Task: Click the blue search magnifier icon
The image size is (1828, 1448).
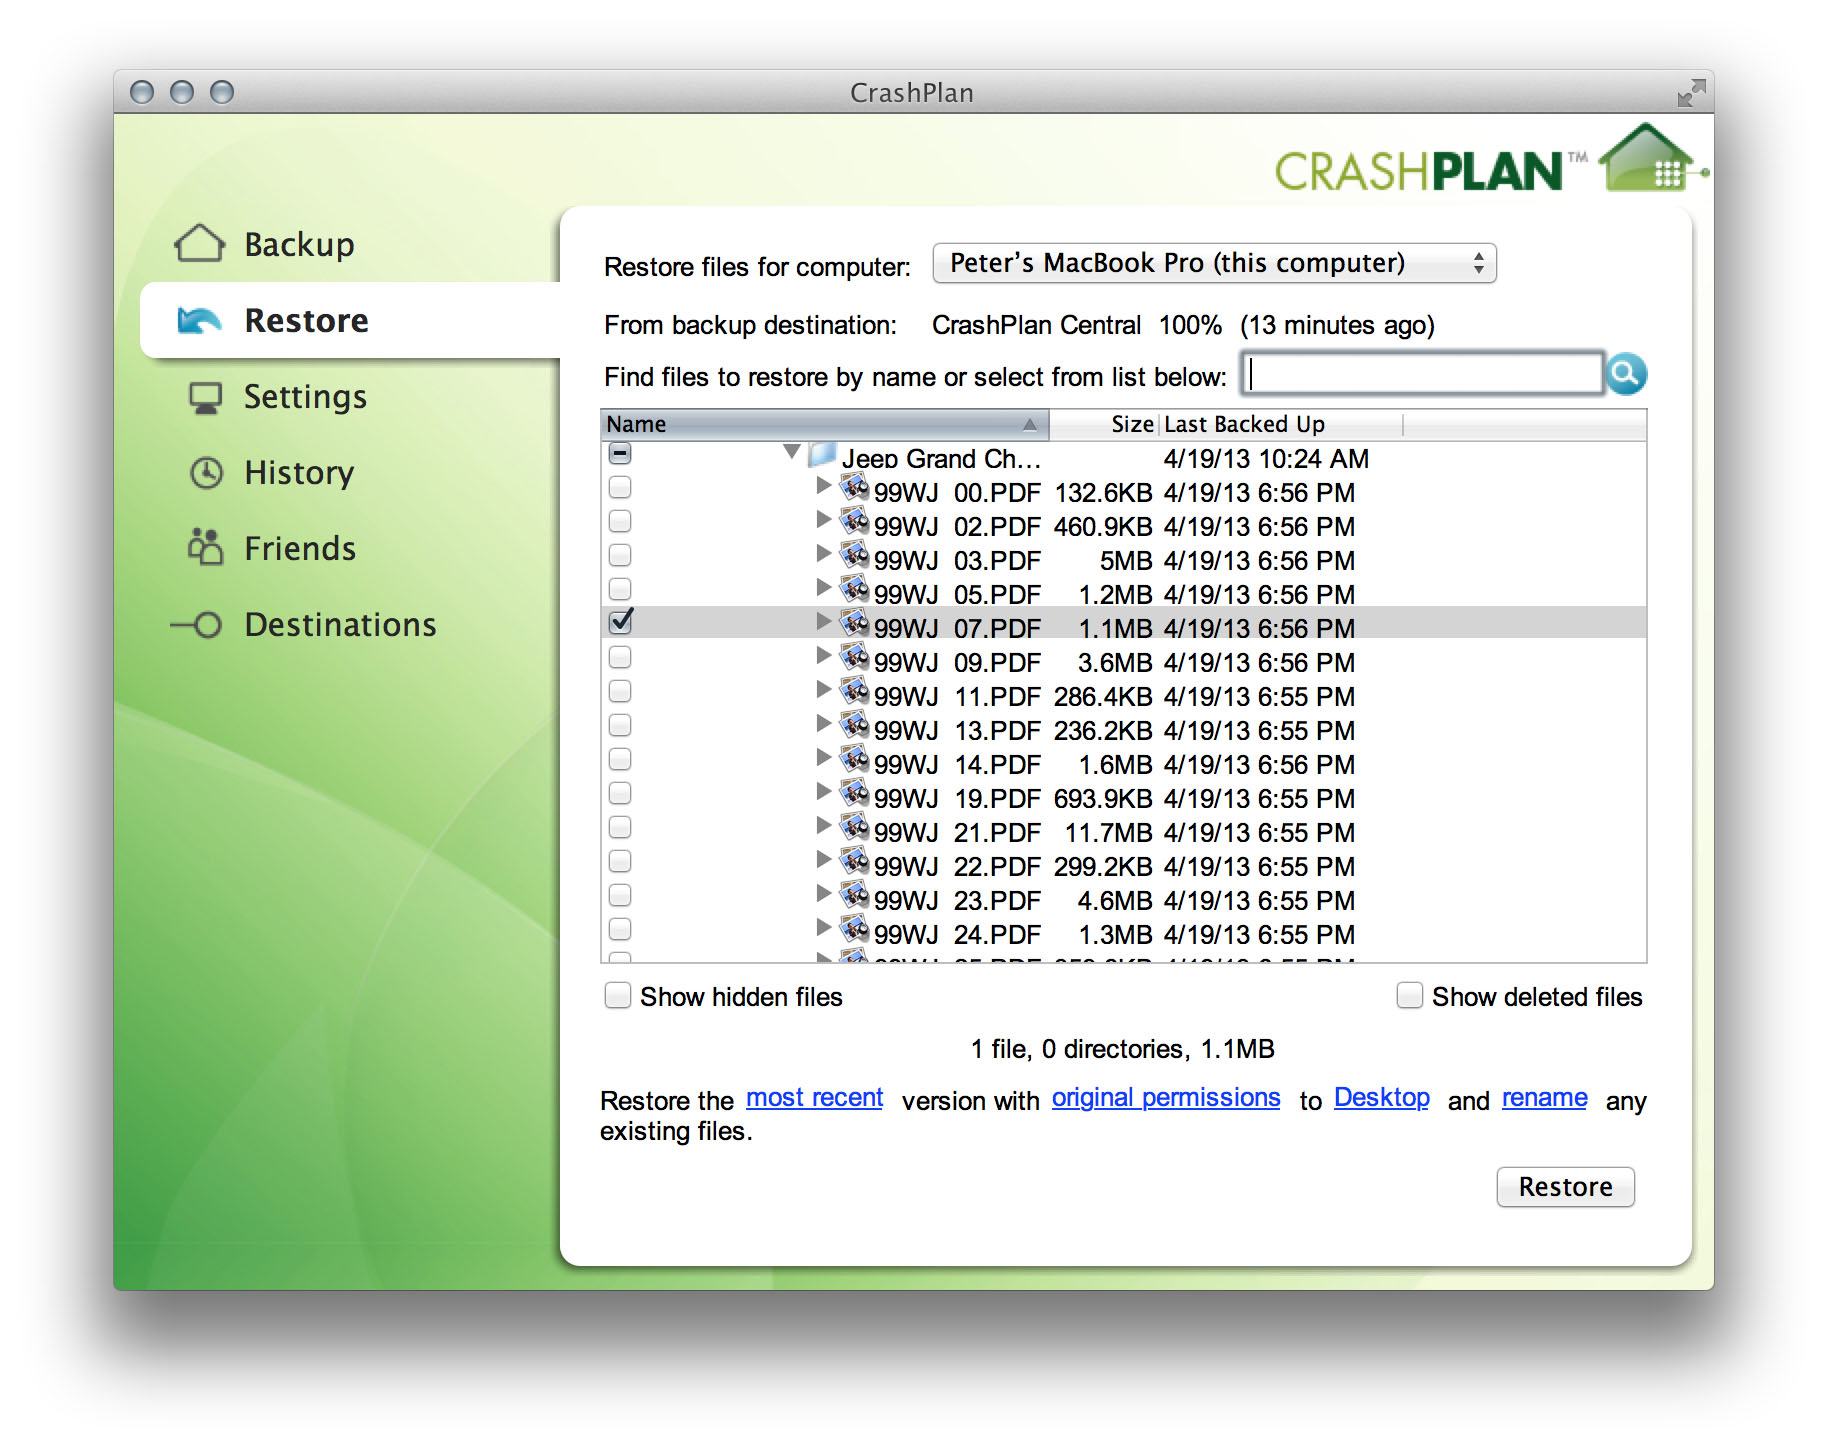Action: pos(1626,374)
